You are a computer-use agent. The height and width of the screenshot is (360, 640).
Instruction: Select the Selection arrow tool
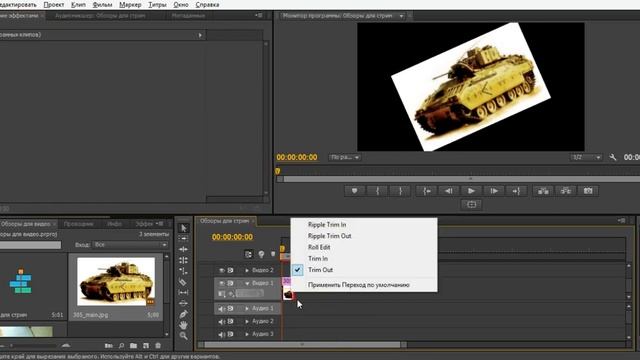pyautogui.click(x=183, y=228)
